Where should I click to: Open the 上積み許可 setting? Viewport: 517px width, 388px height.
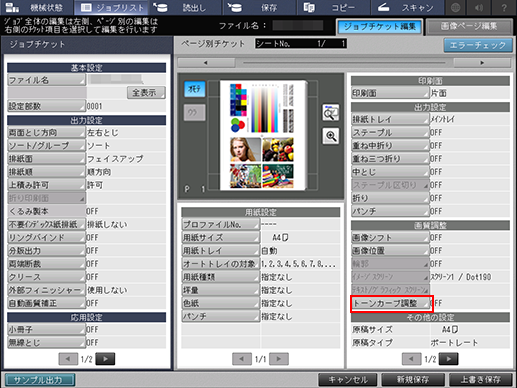46,185
